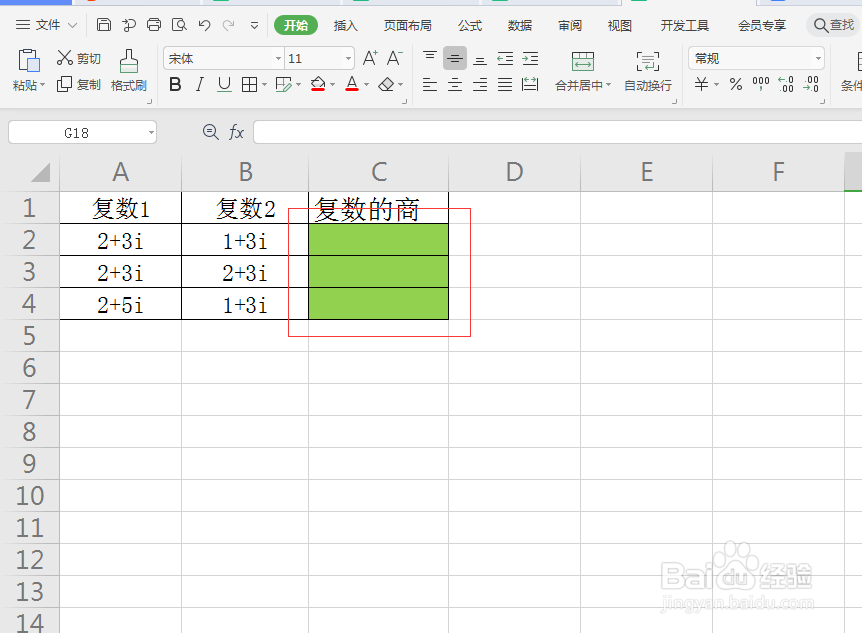Activate the Format Painter 格式刷
Viewport: 862px width, 633px height.
[x=129, y=70]
